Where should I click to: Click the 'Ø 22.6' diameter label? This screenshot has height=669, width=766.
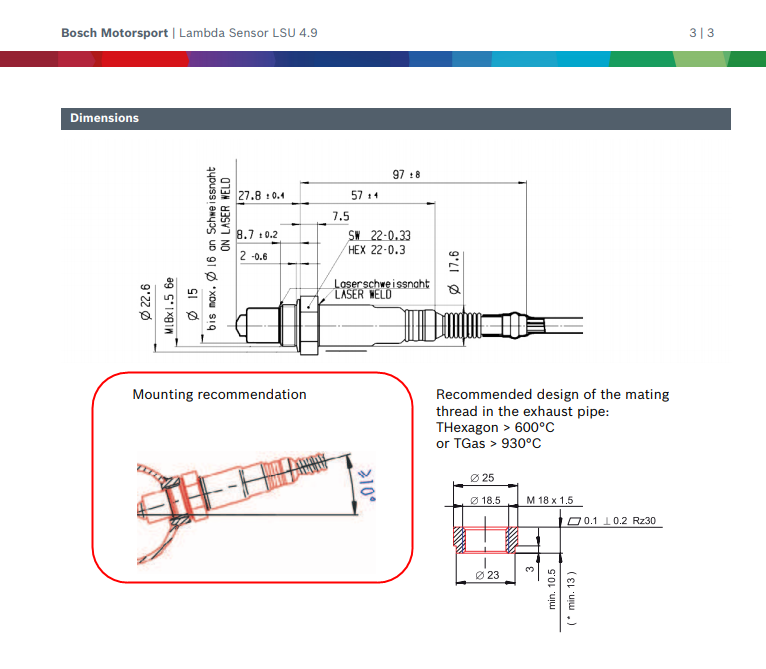(145, 302)
